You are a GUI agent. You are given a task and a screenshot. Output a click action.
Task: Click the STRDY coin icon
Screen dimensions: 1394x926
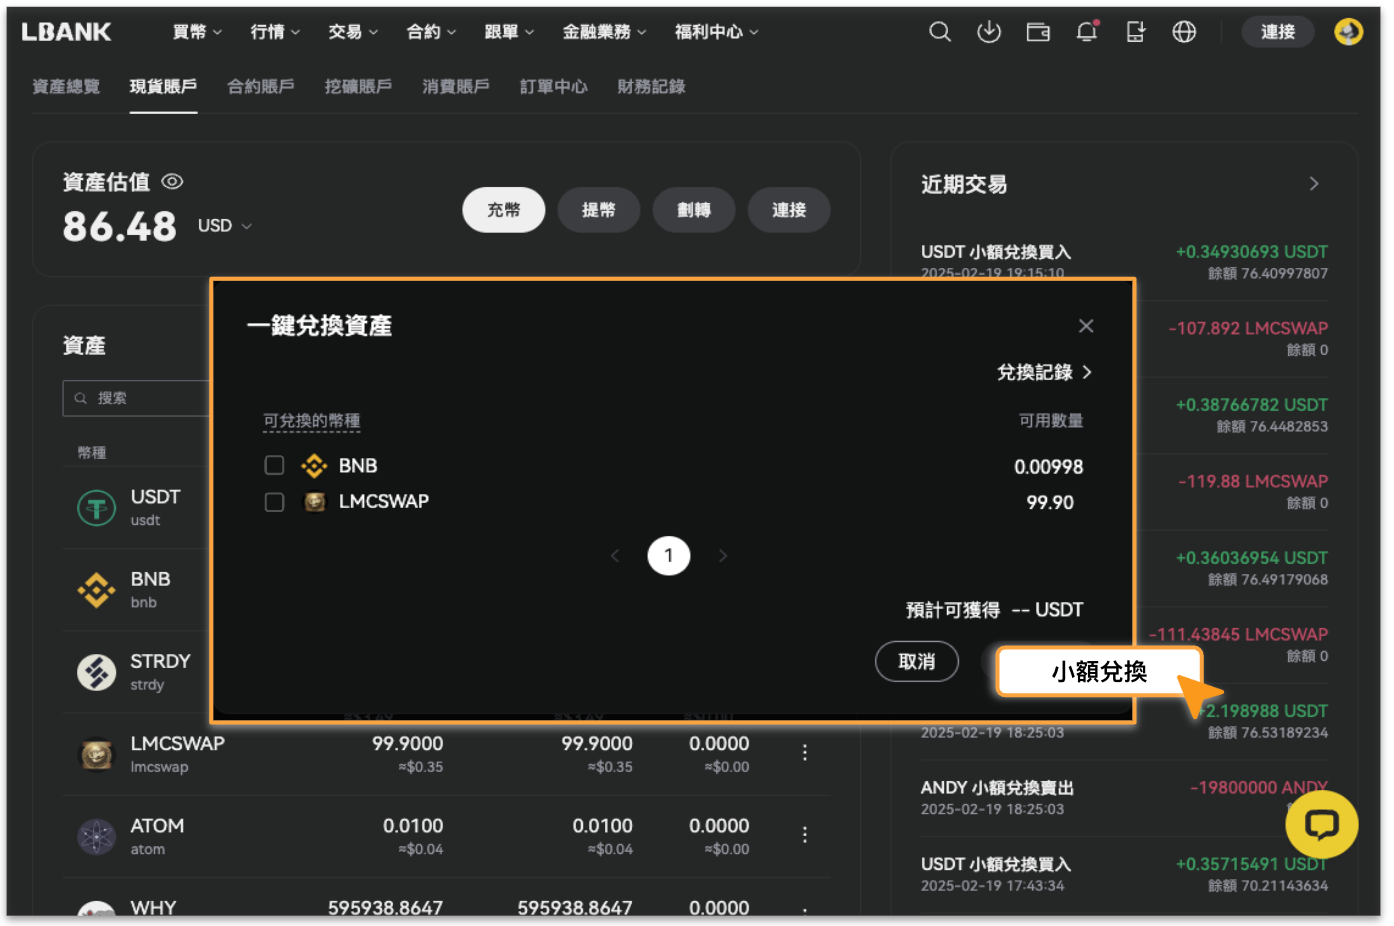click(x=97, y=672)
